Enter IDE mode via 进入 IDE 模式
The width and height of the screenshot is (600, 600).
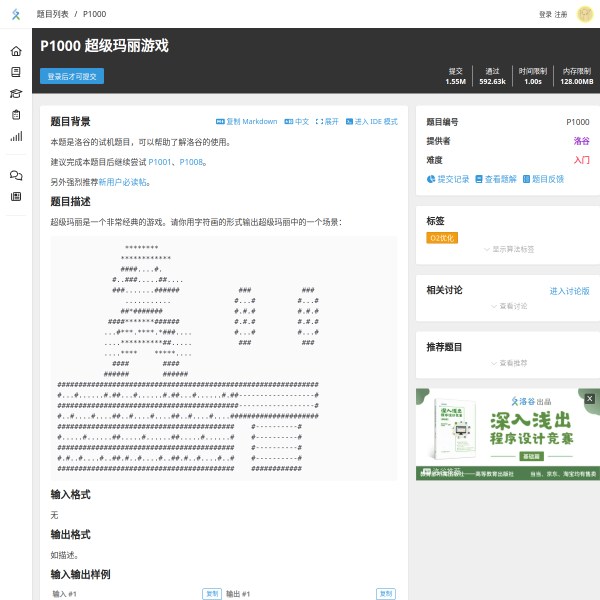pos(372,121)
